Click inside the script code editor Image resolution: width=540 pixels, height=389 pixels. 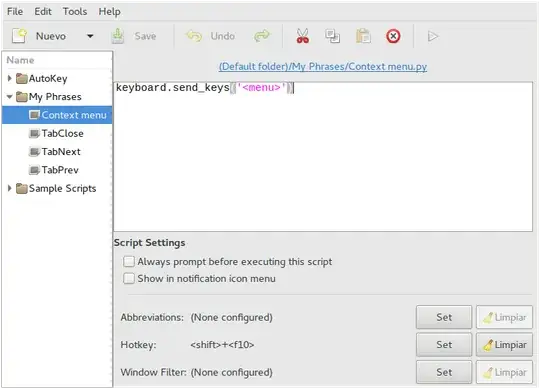click(323, 157)
